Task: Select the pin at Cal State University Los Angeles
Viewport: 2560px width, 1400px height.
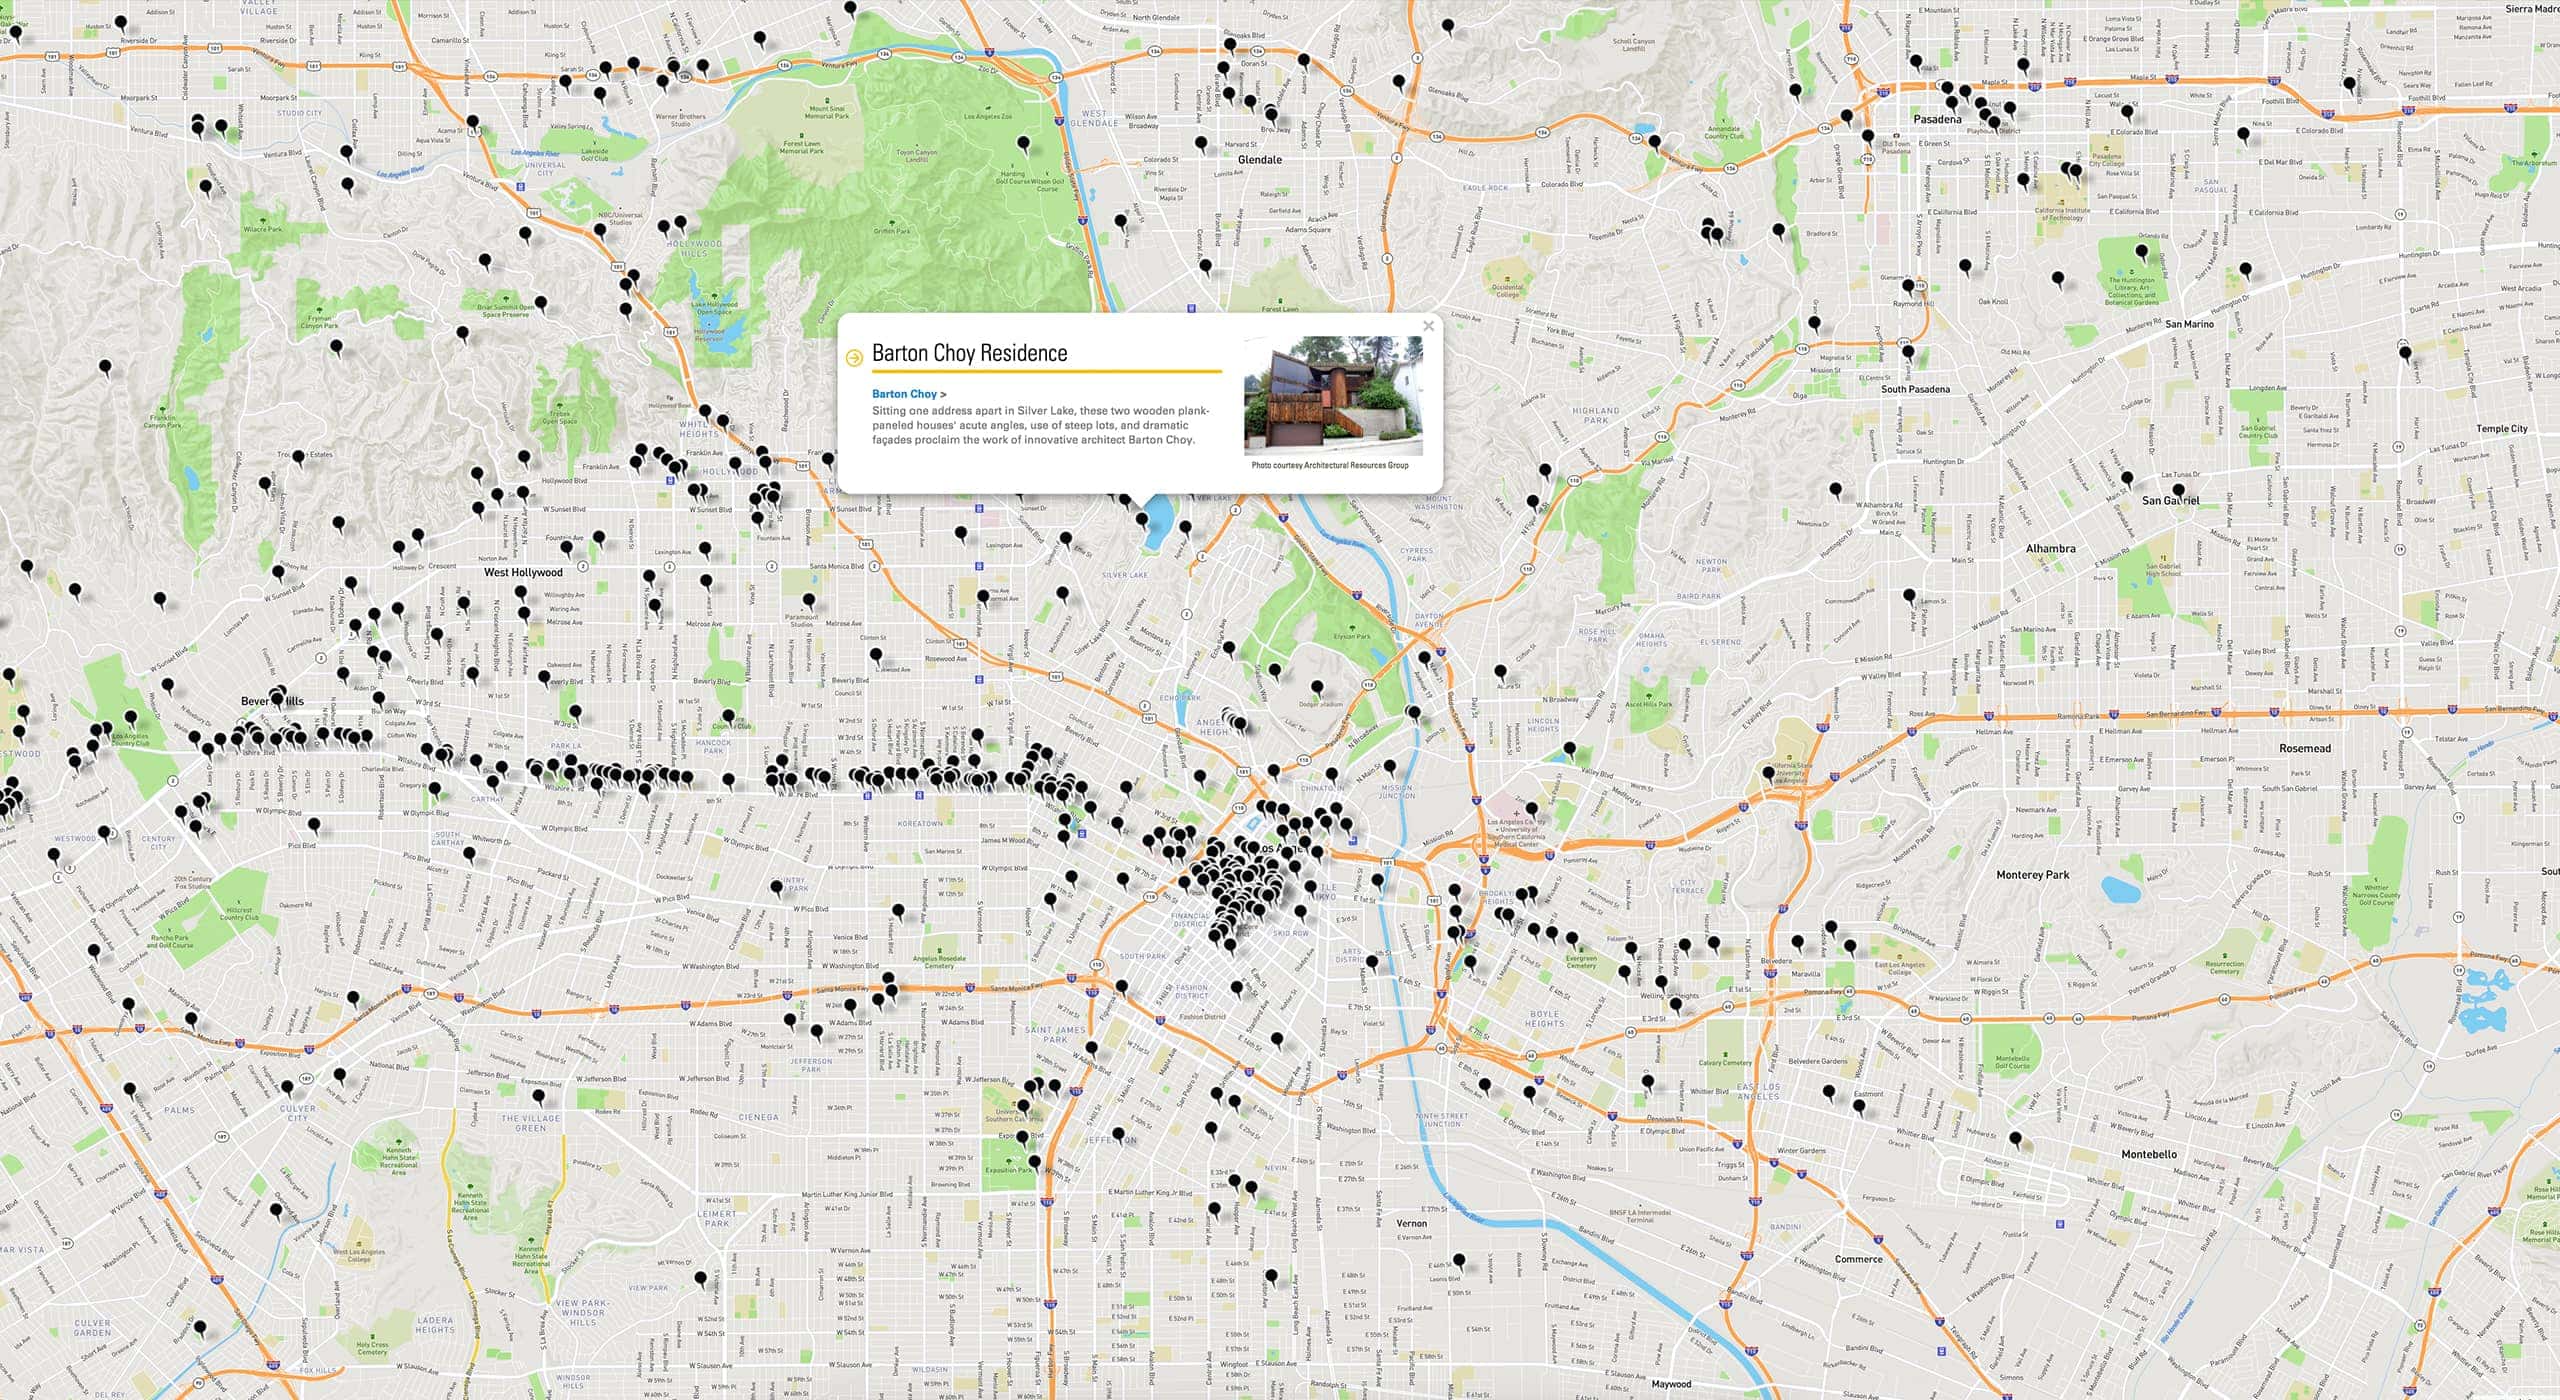Action: (1768, 773)
